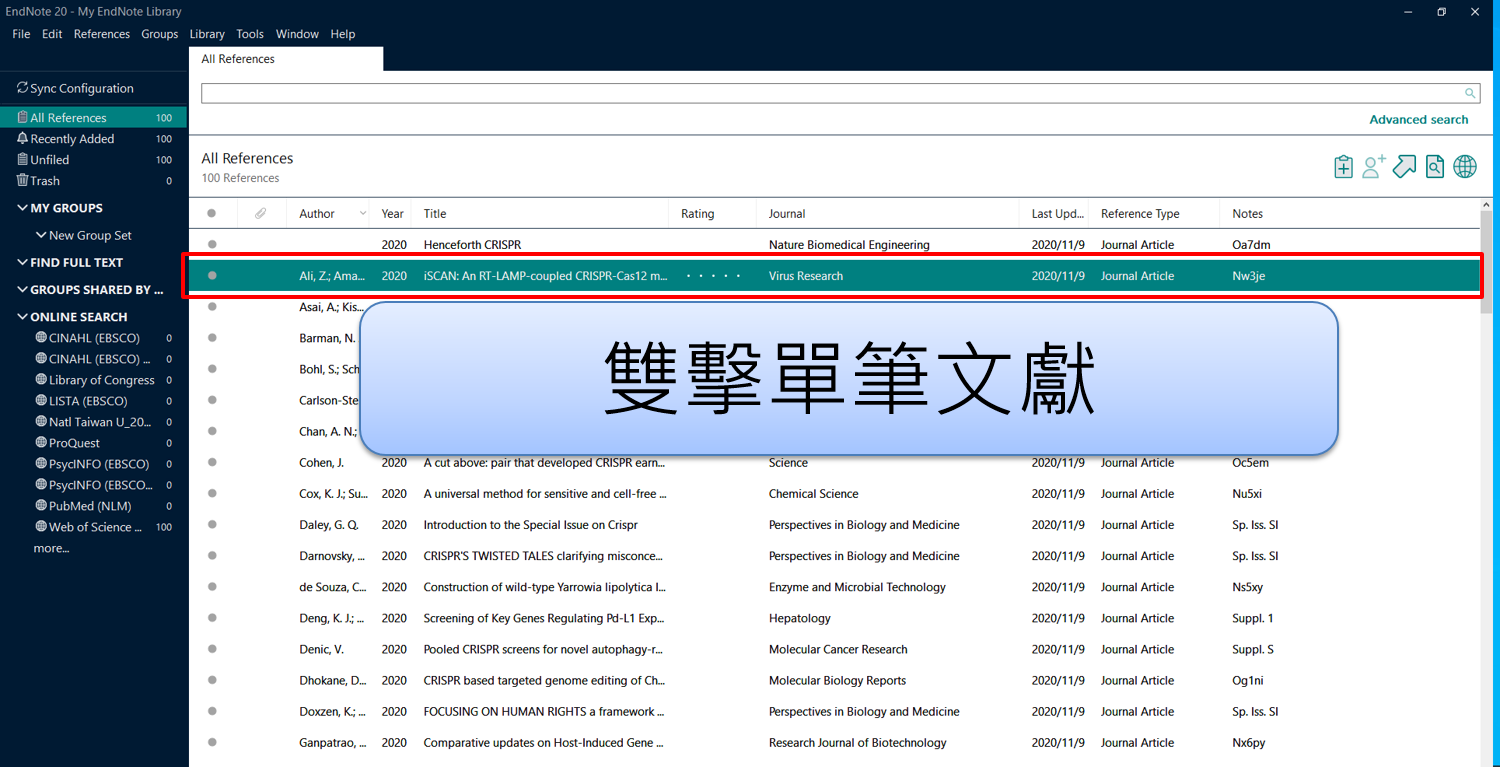Toggle read dot for Asai, A. reference
1500x767 pixels.
click(x=212, y=307)
